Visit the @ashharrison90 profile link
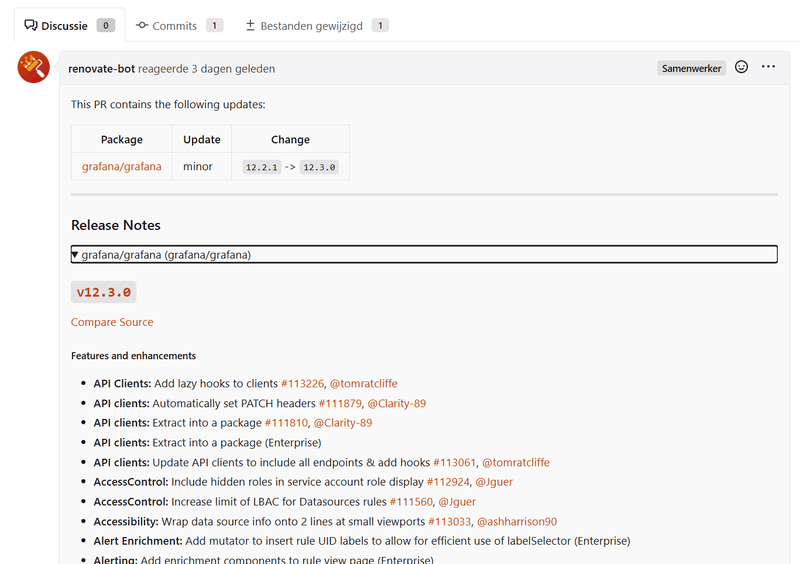This screenshot has width=800, height=564. pyautogui.click(x=516, y=521)
